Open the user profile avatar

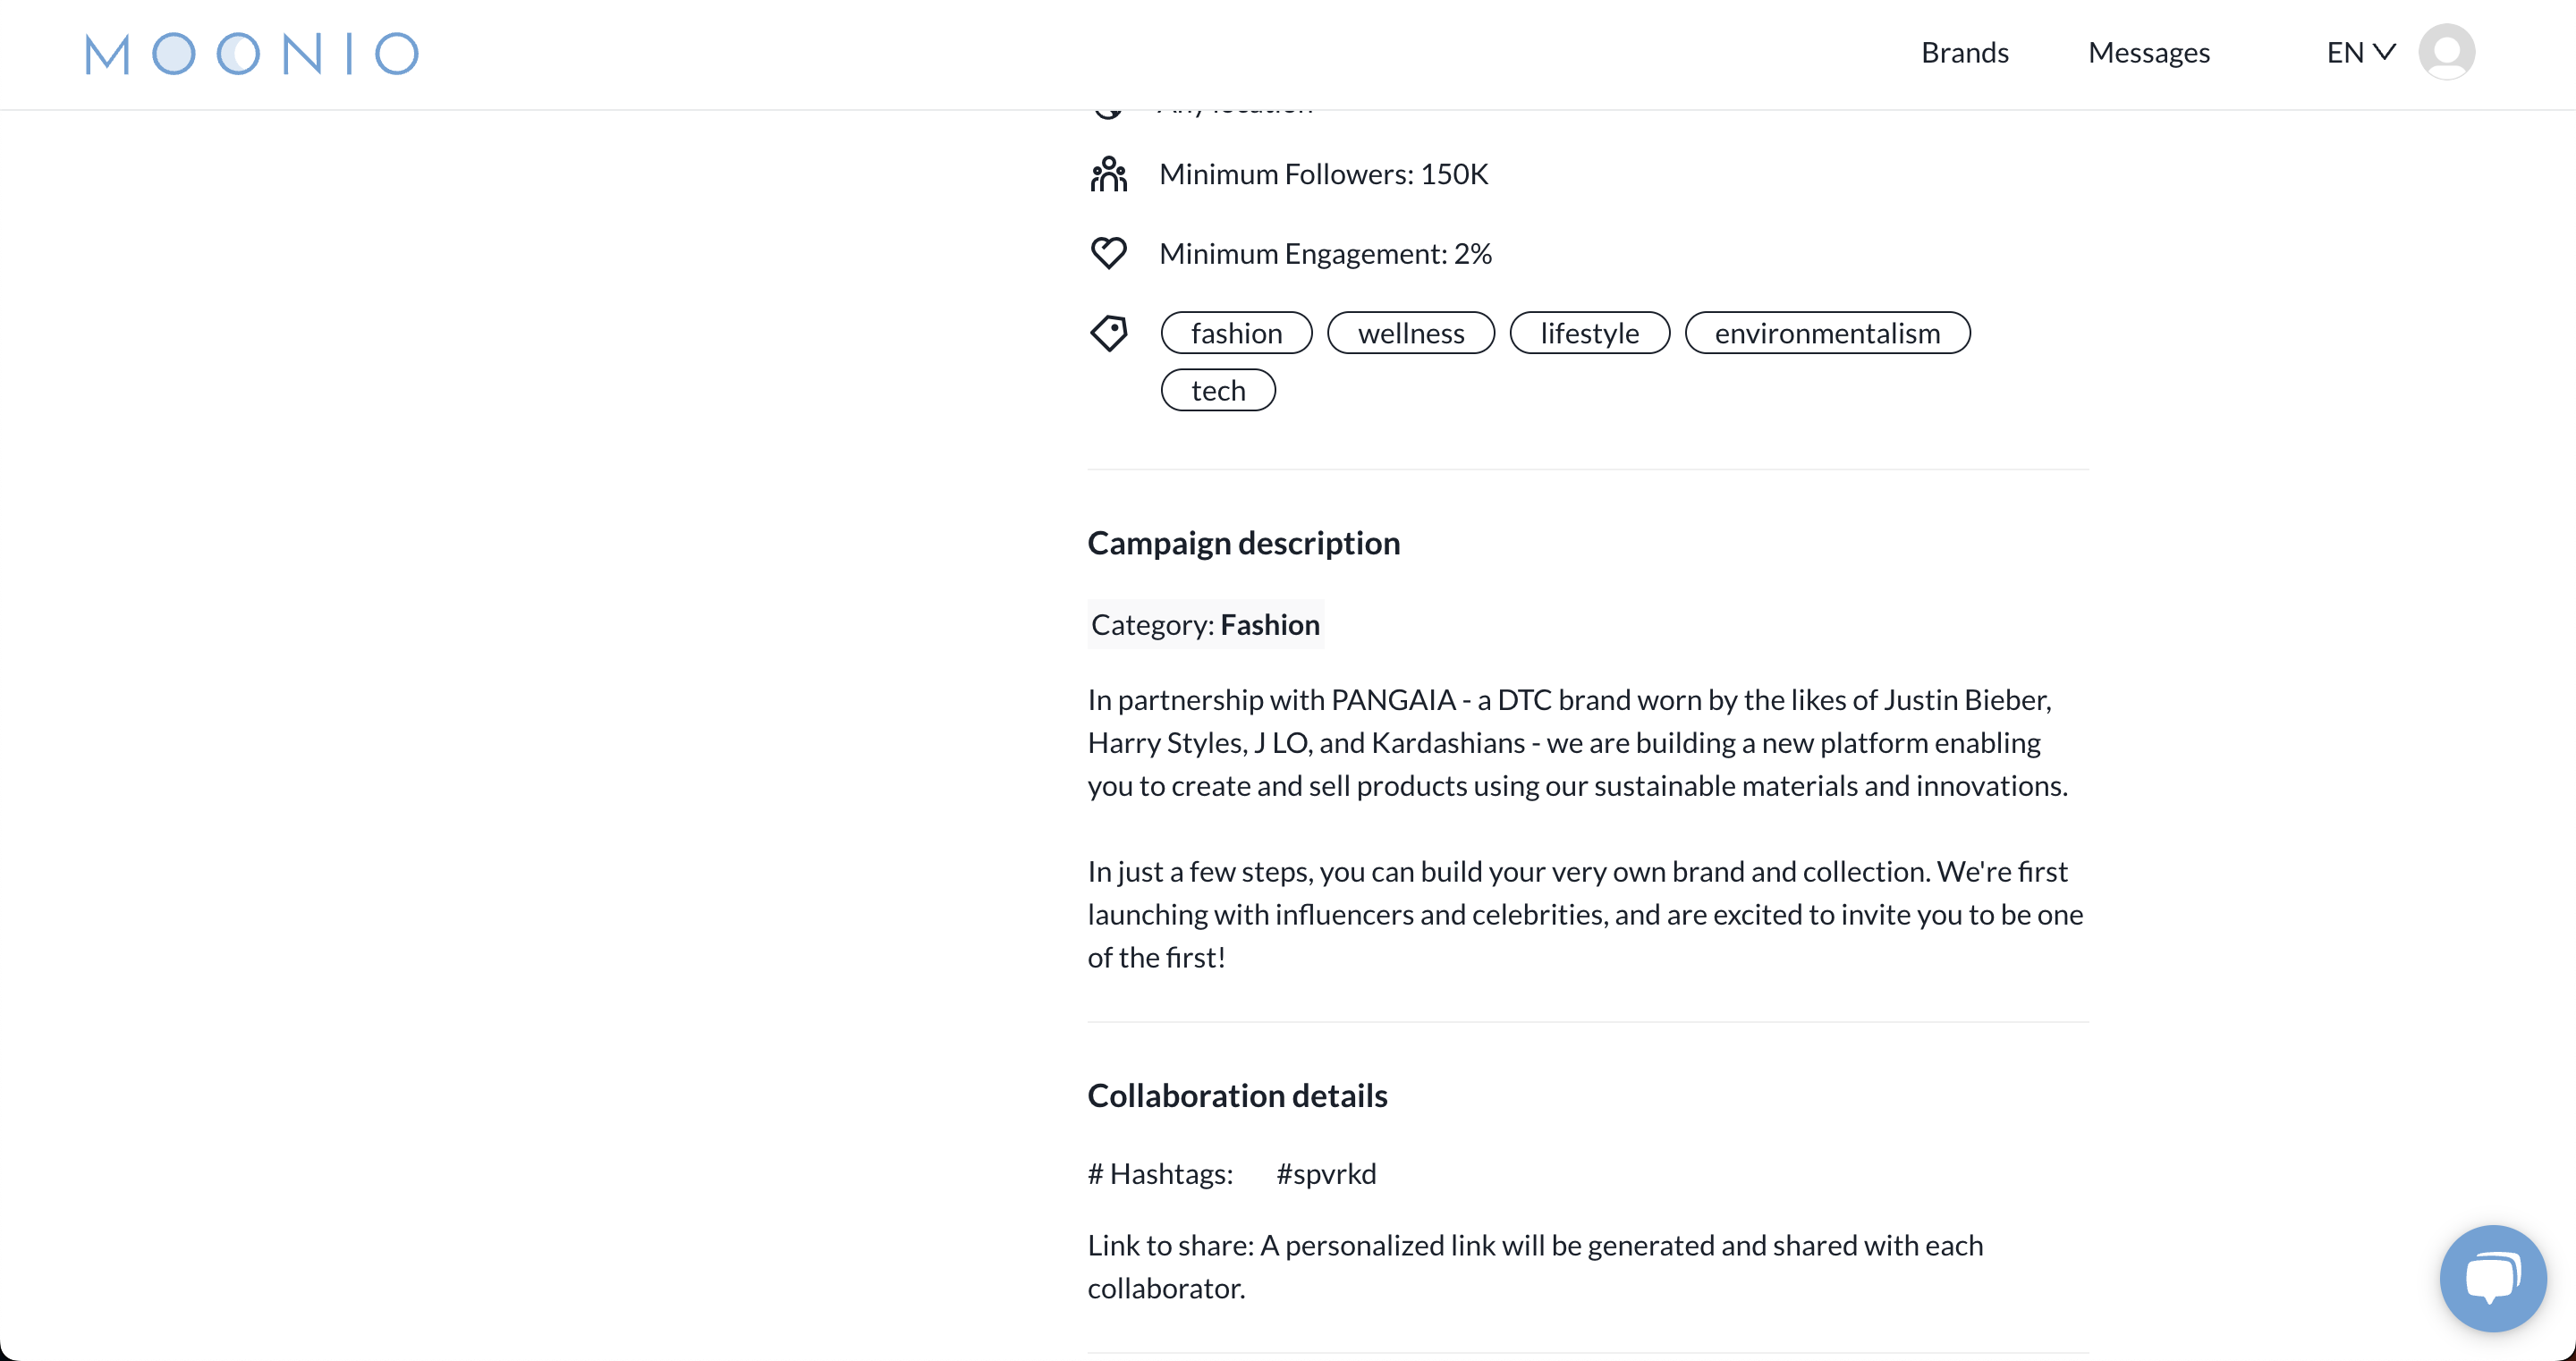2446,52
